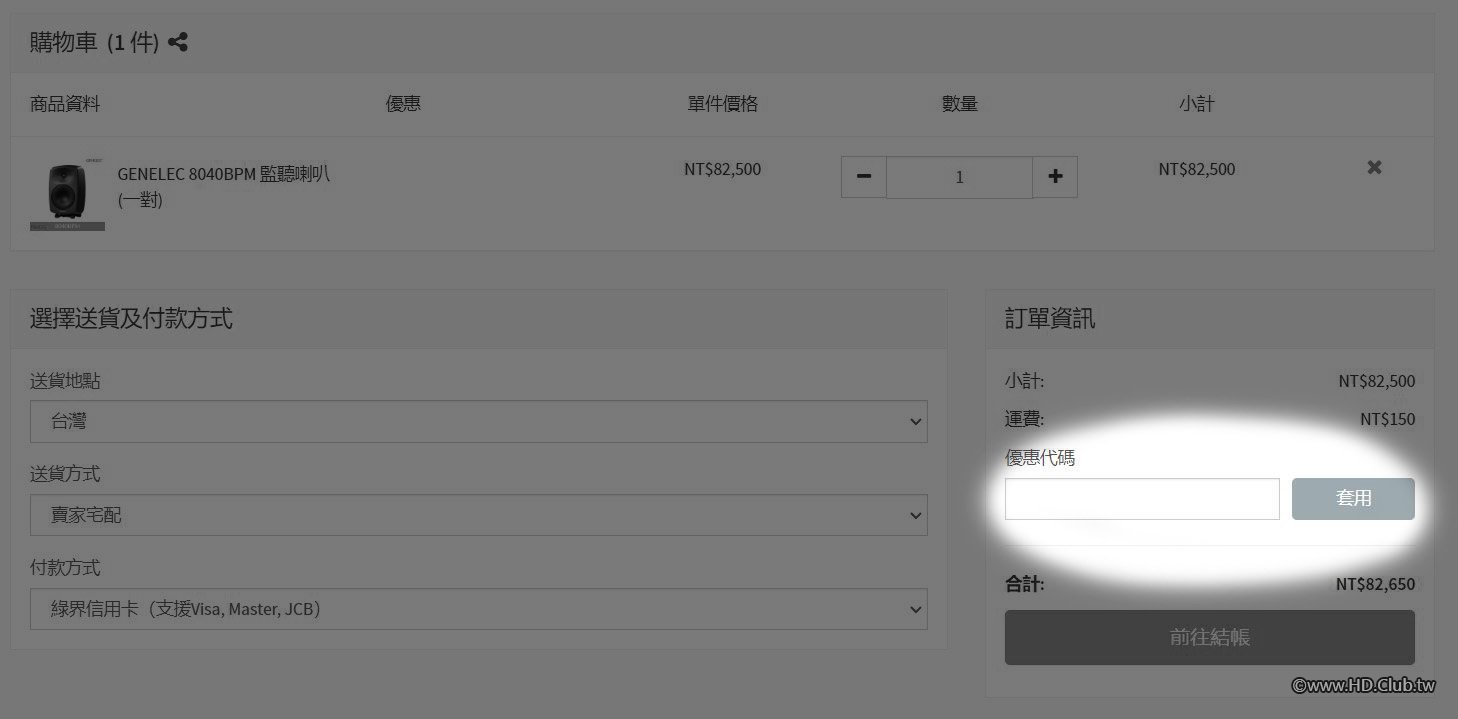Click the 優惠 column header

pyautogui.click(x=403, y=104)
